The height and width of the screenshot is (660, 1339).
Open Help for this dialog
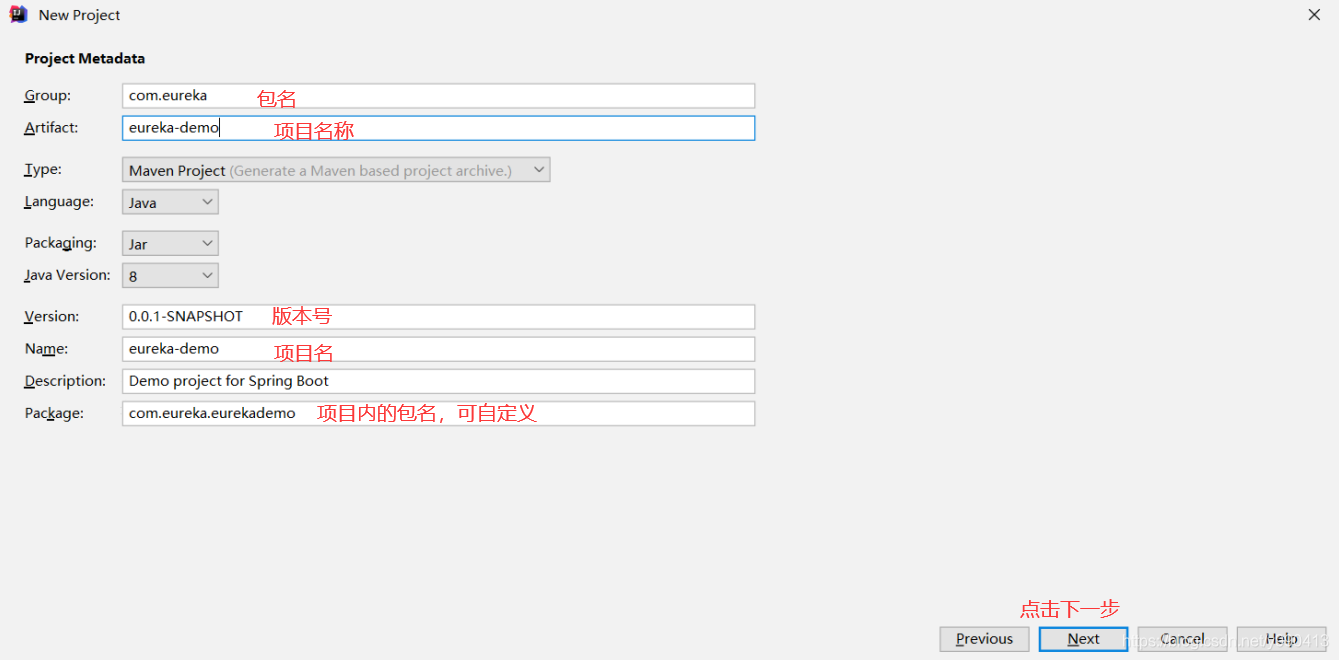(x=1281, y=639)
